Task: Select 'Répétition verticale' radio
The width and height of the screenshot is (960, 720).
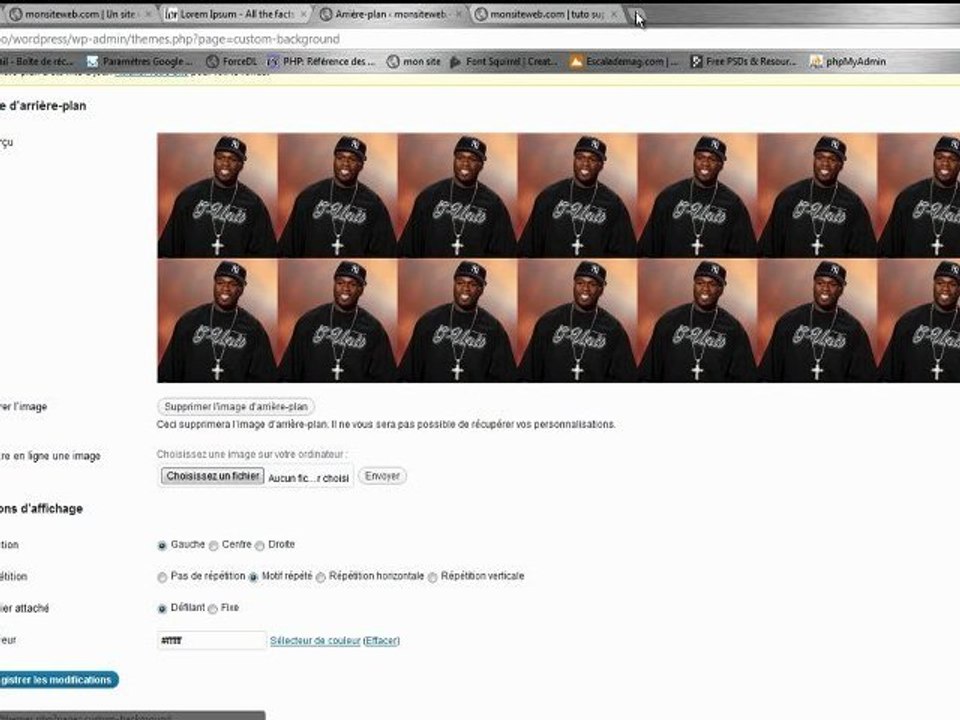Action: tap(432, 577)
